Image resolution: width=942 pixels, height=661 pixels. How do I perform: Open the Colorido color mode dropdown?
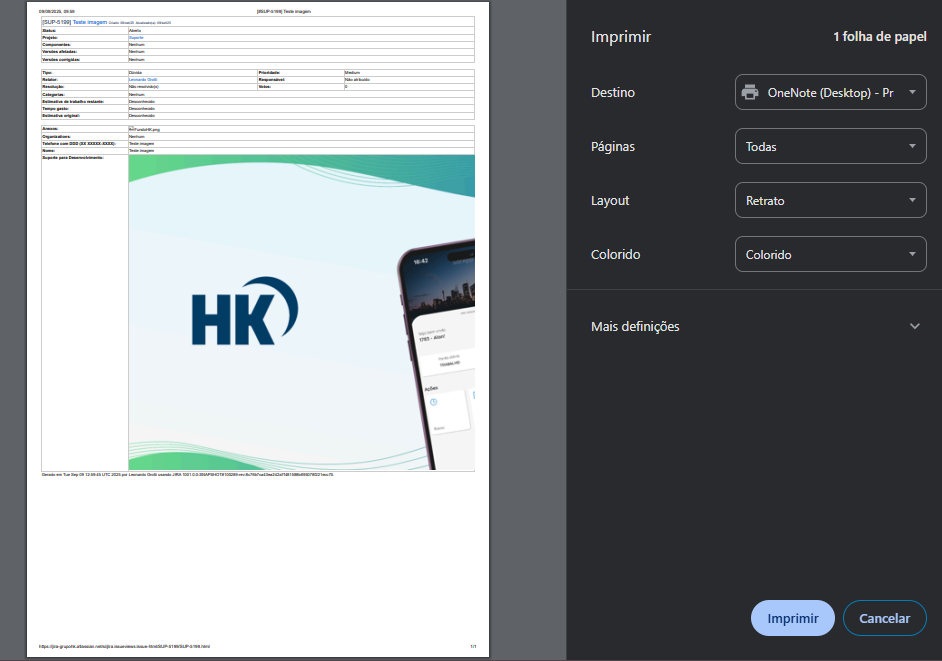[x=830, y=254]
